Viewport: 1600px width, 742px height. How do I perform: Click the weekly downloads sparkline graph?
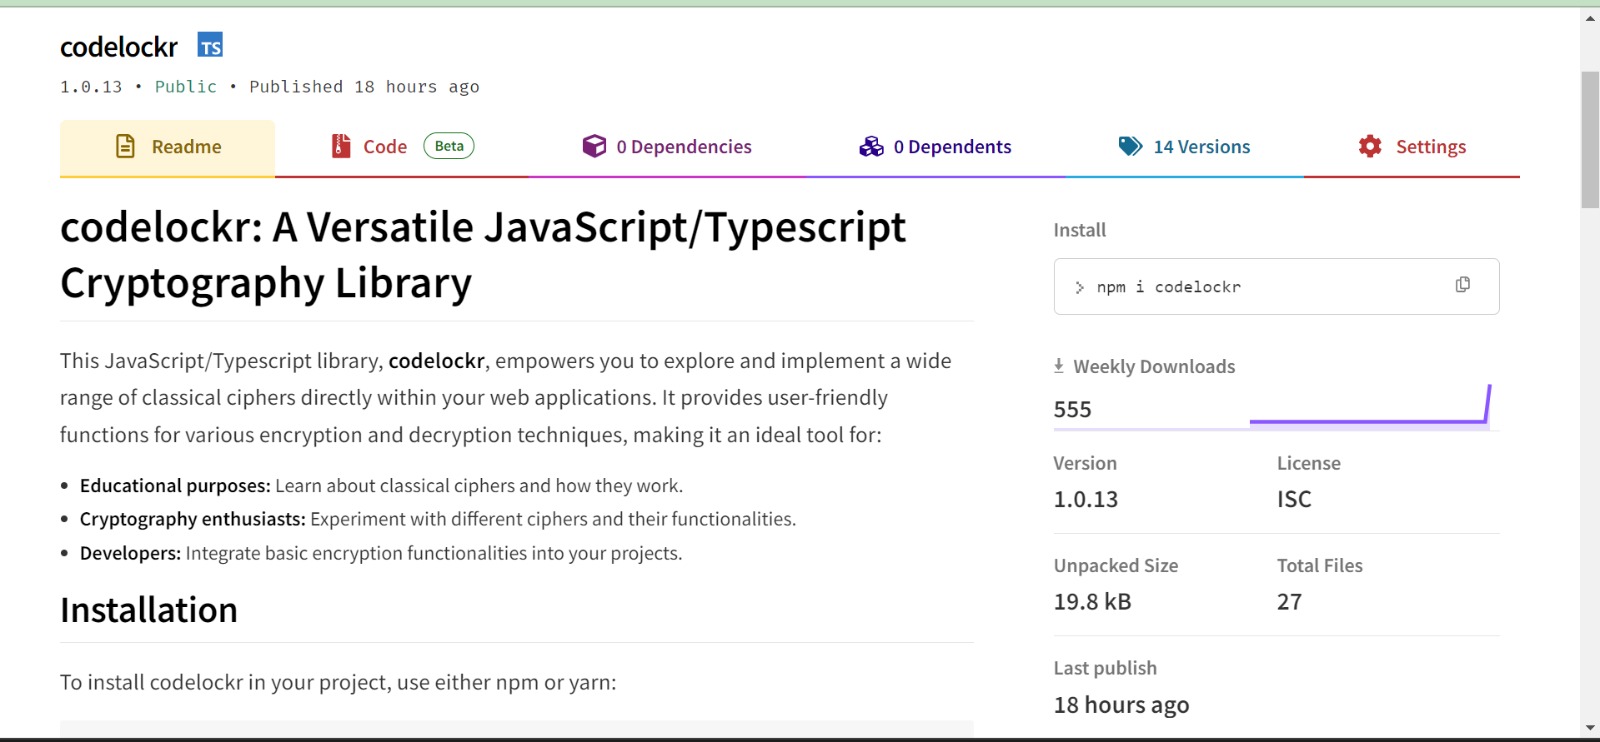1370,406
